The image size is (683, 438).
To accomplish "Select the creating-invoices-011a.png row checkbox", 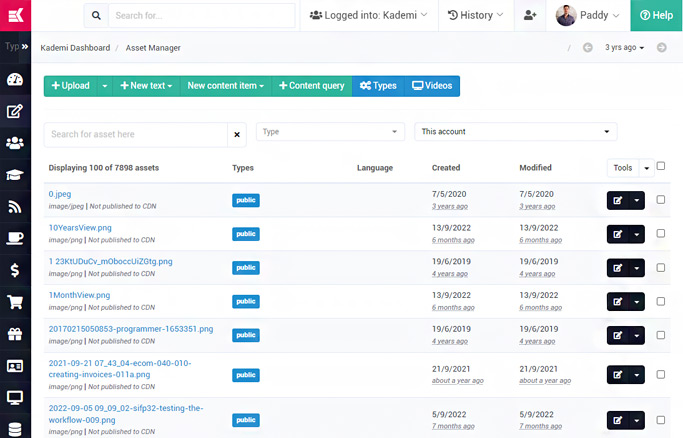I will coord(661,374).
